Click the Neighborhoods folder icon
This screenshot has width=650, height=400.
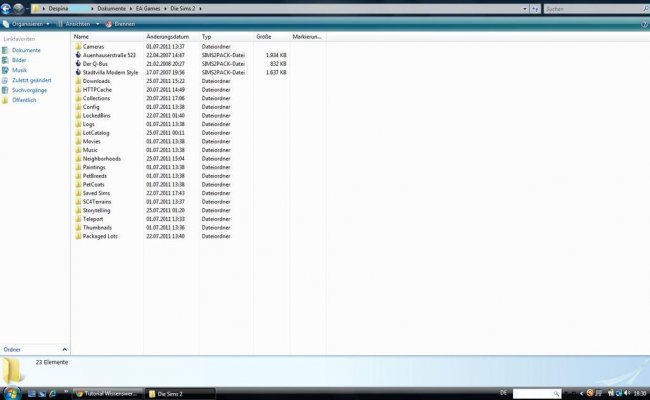click(78, 158)
